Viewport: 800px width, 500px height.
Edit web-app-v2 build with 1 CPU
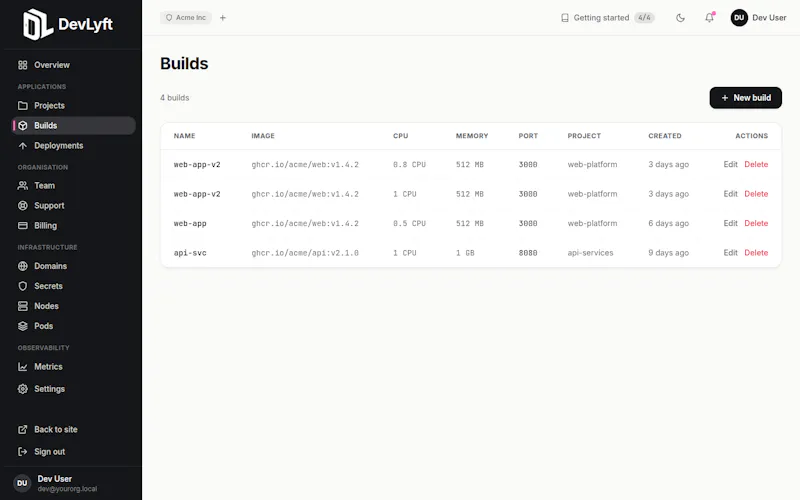(x=730, y=194)
